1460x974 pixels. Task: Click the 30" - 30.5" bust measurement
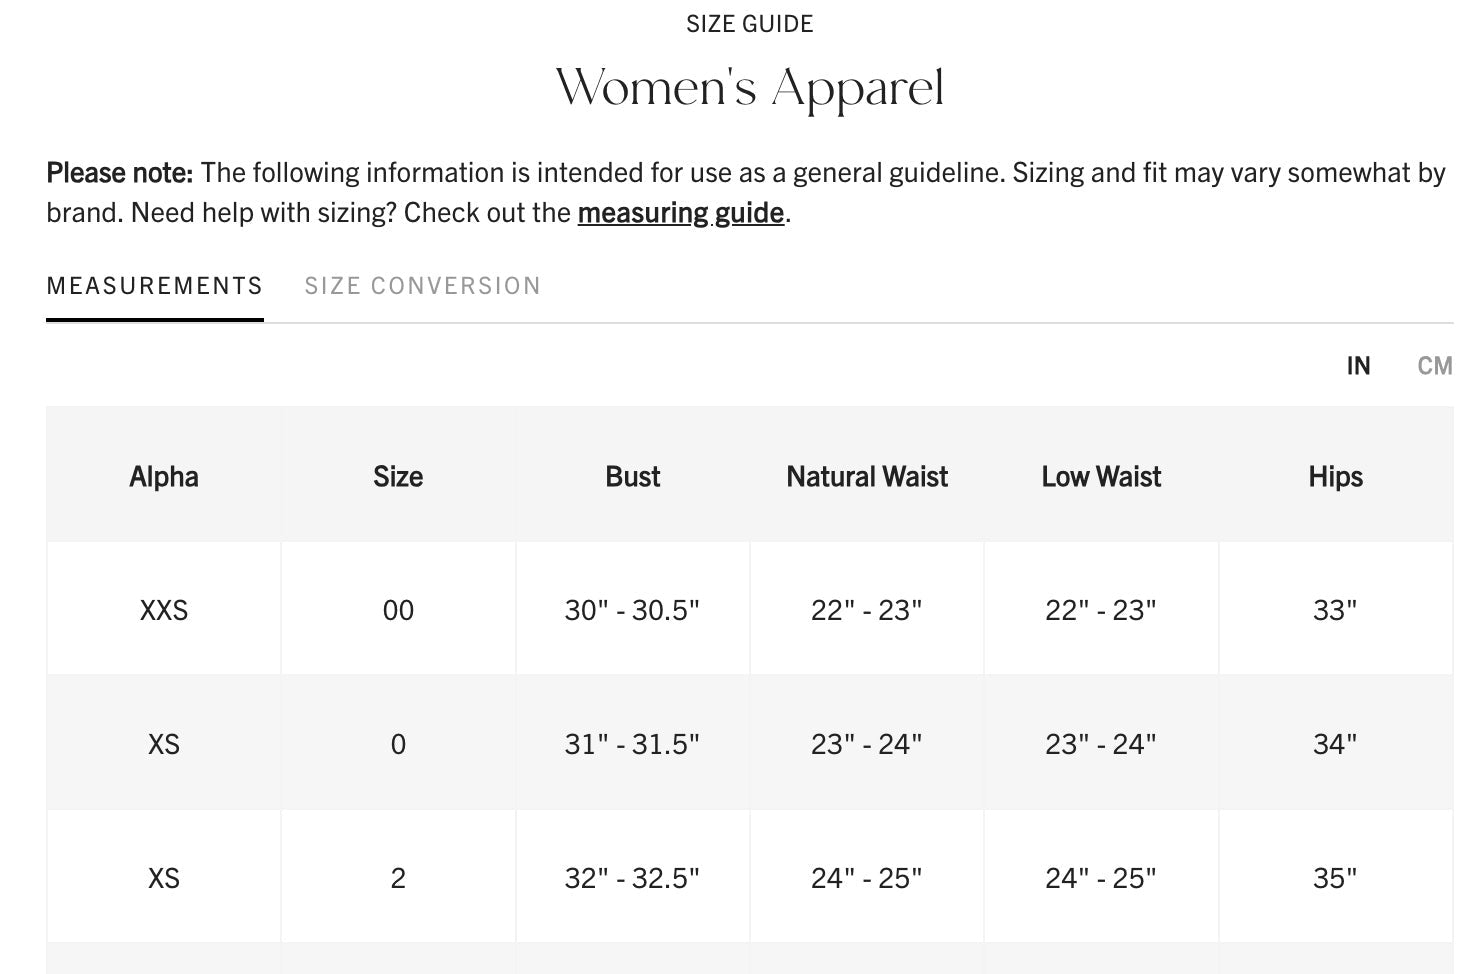[x=632, y=610]
